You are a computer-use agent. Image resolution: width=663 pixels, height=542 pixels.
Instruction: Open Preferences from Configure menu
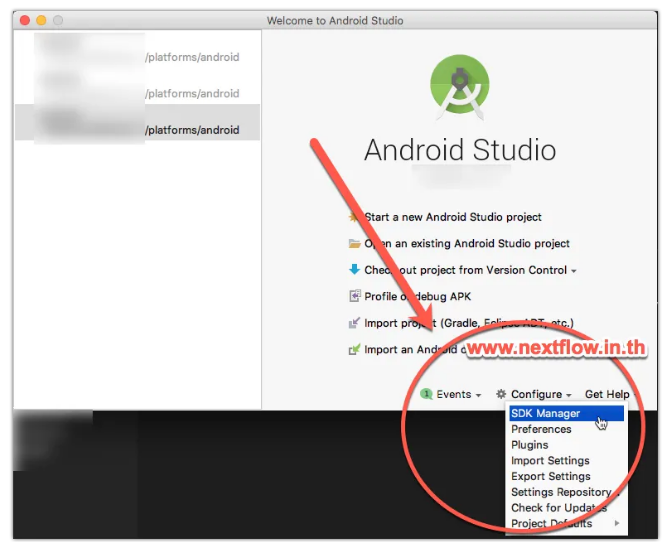click(567, 429)
